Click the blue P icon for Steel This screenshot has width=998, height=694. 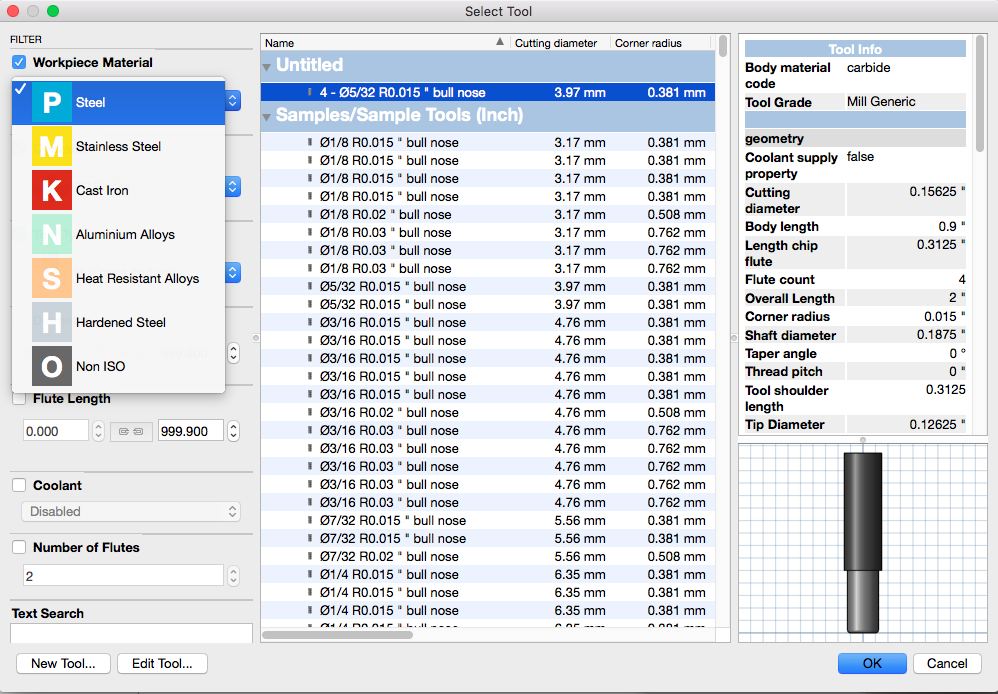tap(52, 102)
